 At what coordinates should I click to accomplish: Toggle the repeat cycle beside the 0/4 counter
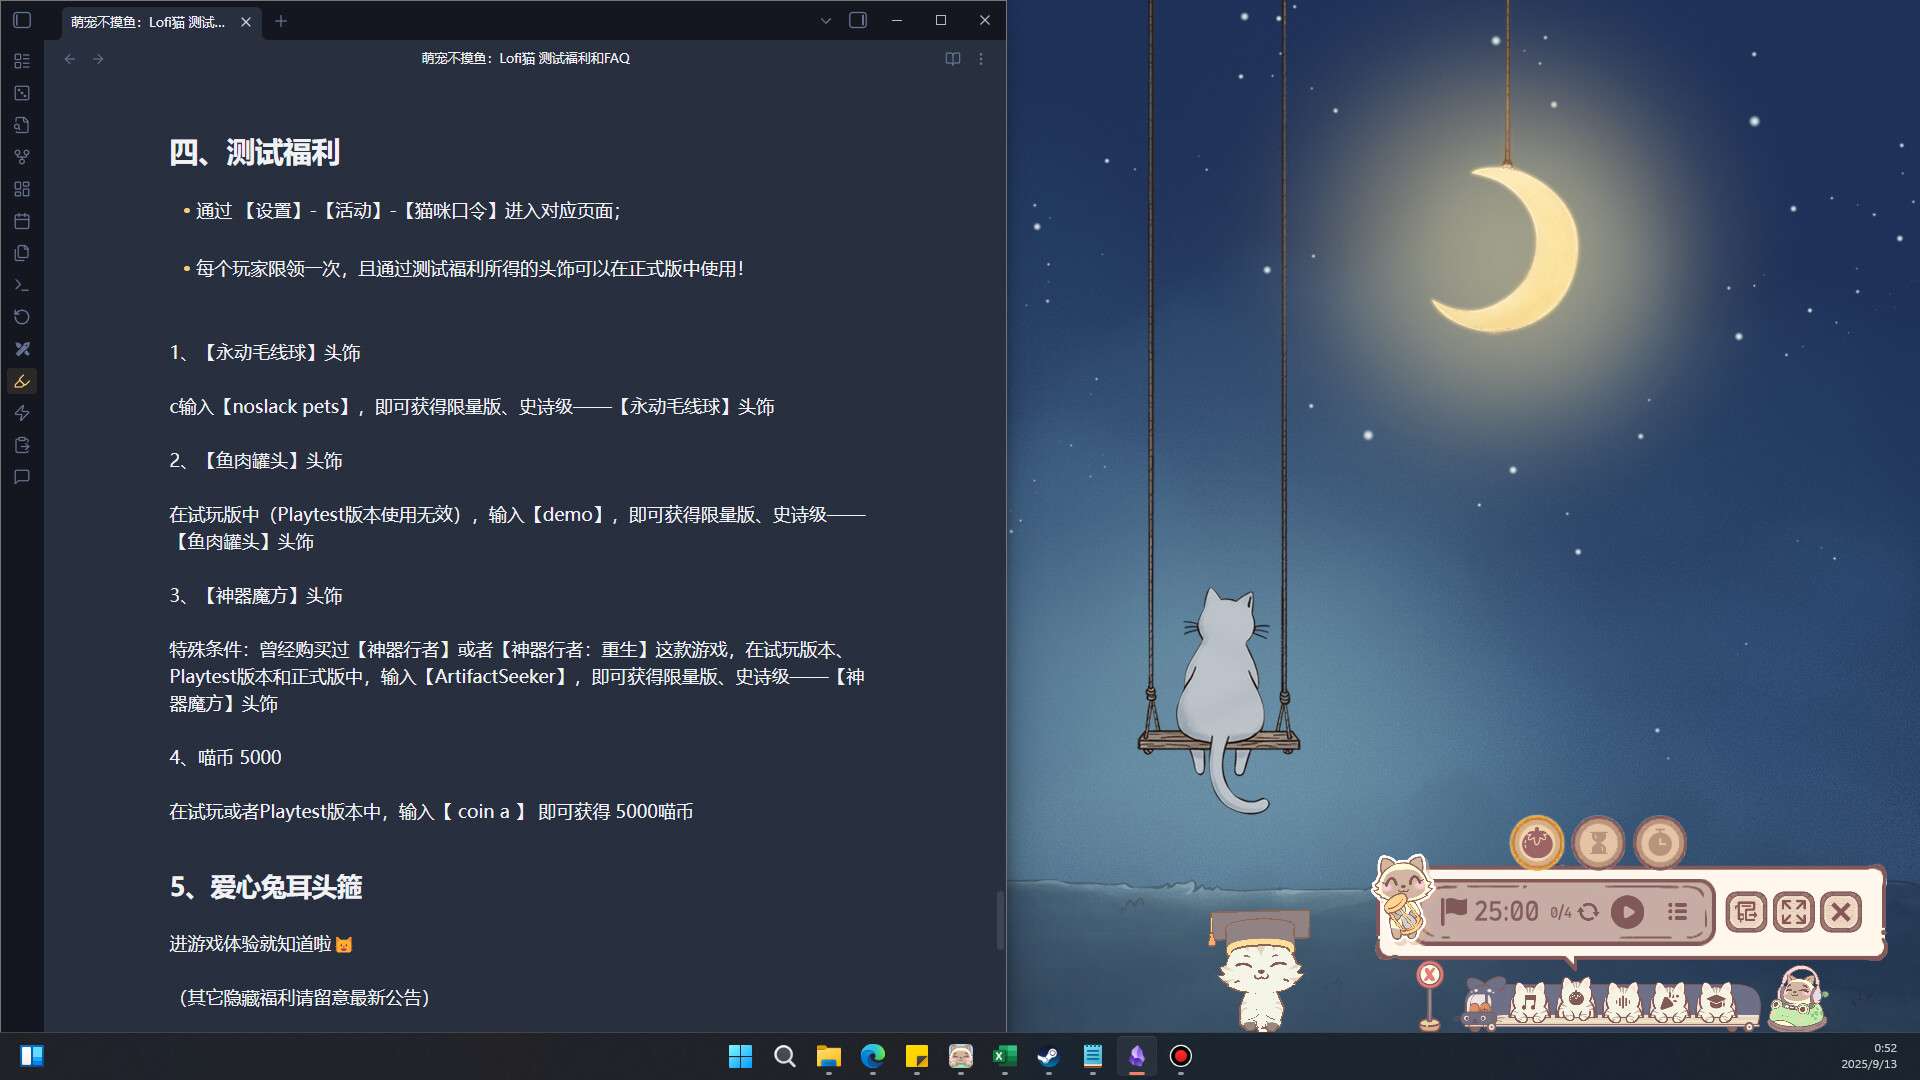point(1589,912)
